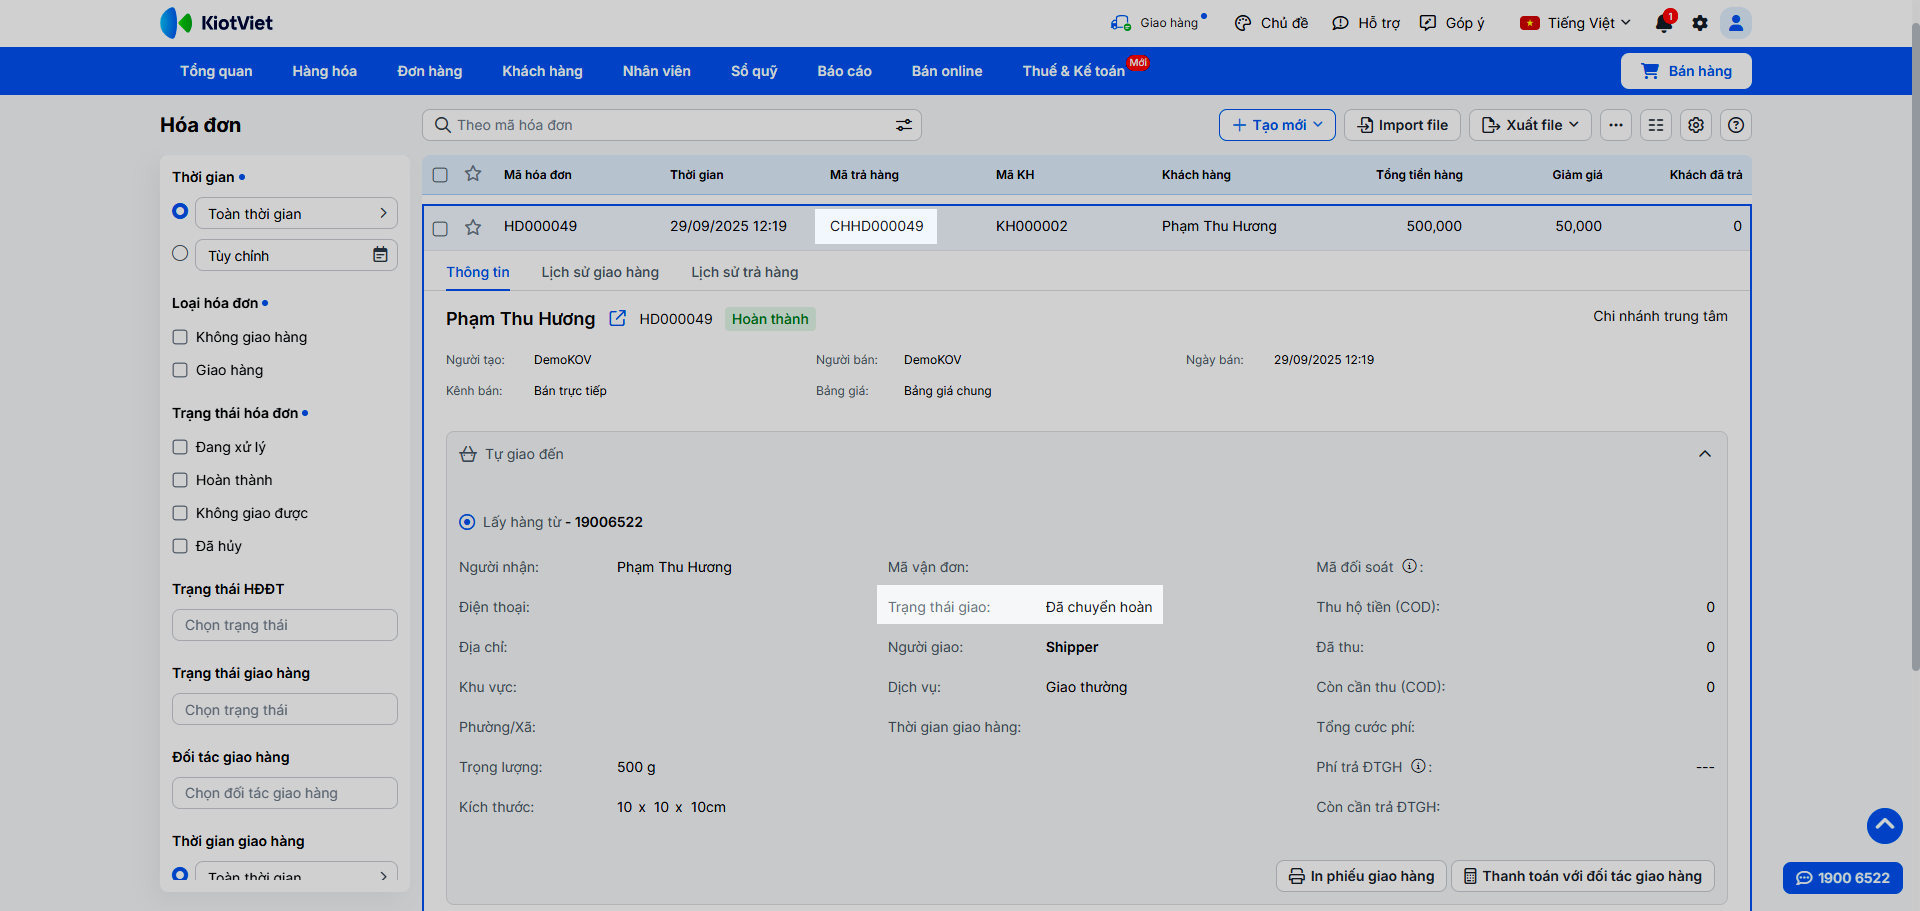The height and width of the screenshot is (911, 1920).
Task: Open the Chọn đối tác giao hàng dropdown
Action: 285,793
